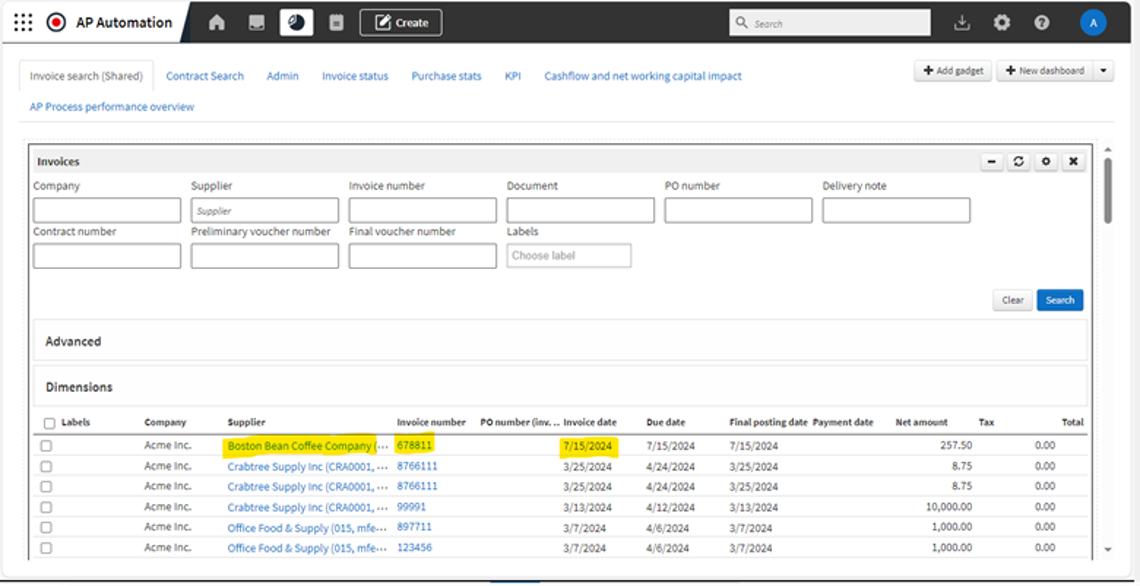This screenshot has width=1140, height=586.
Task: Expand the Dimensions section
Action: (x=79, y=387)
